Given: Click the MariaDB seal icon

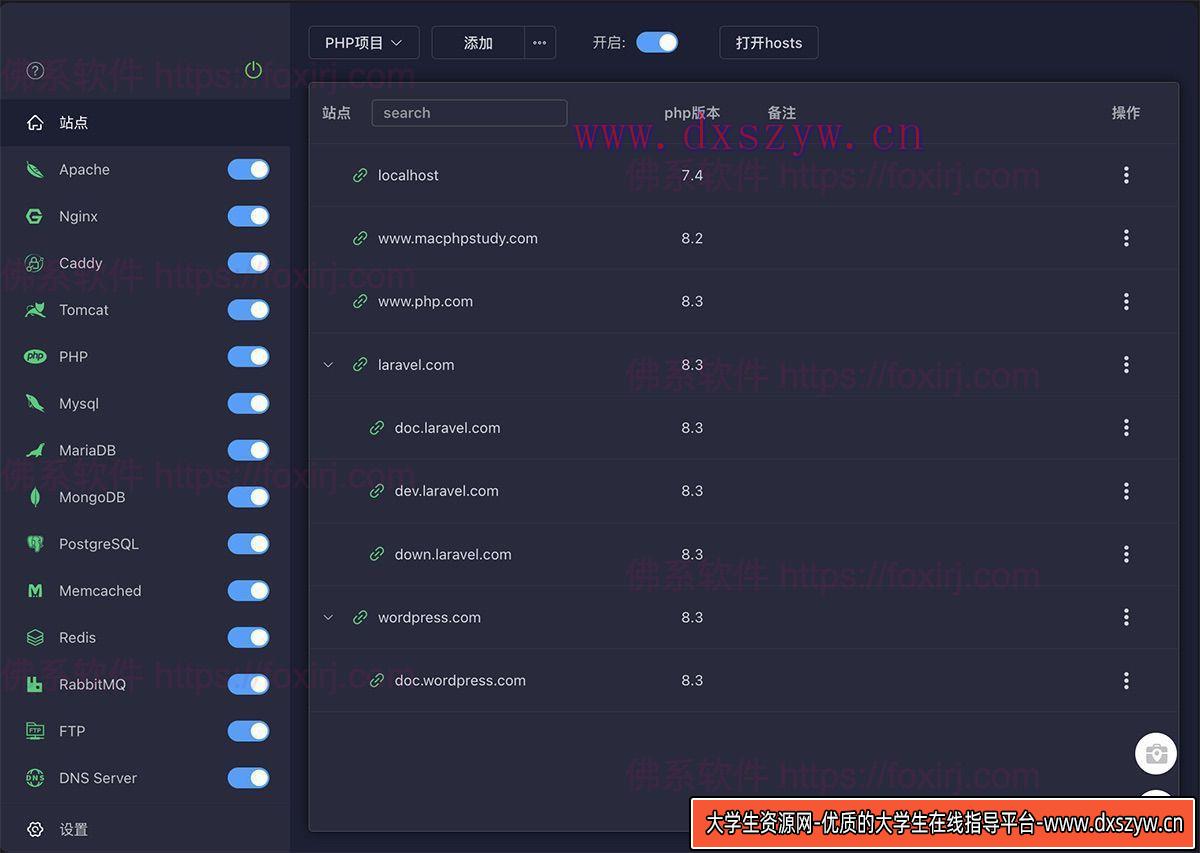Looking at the screenshot, I should coord(35,450).
